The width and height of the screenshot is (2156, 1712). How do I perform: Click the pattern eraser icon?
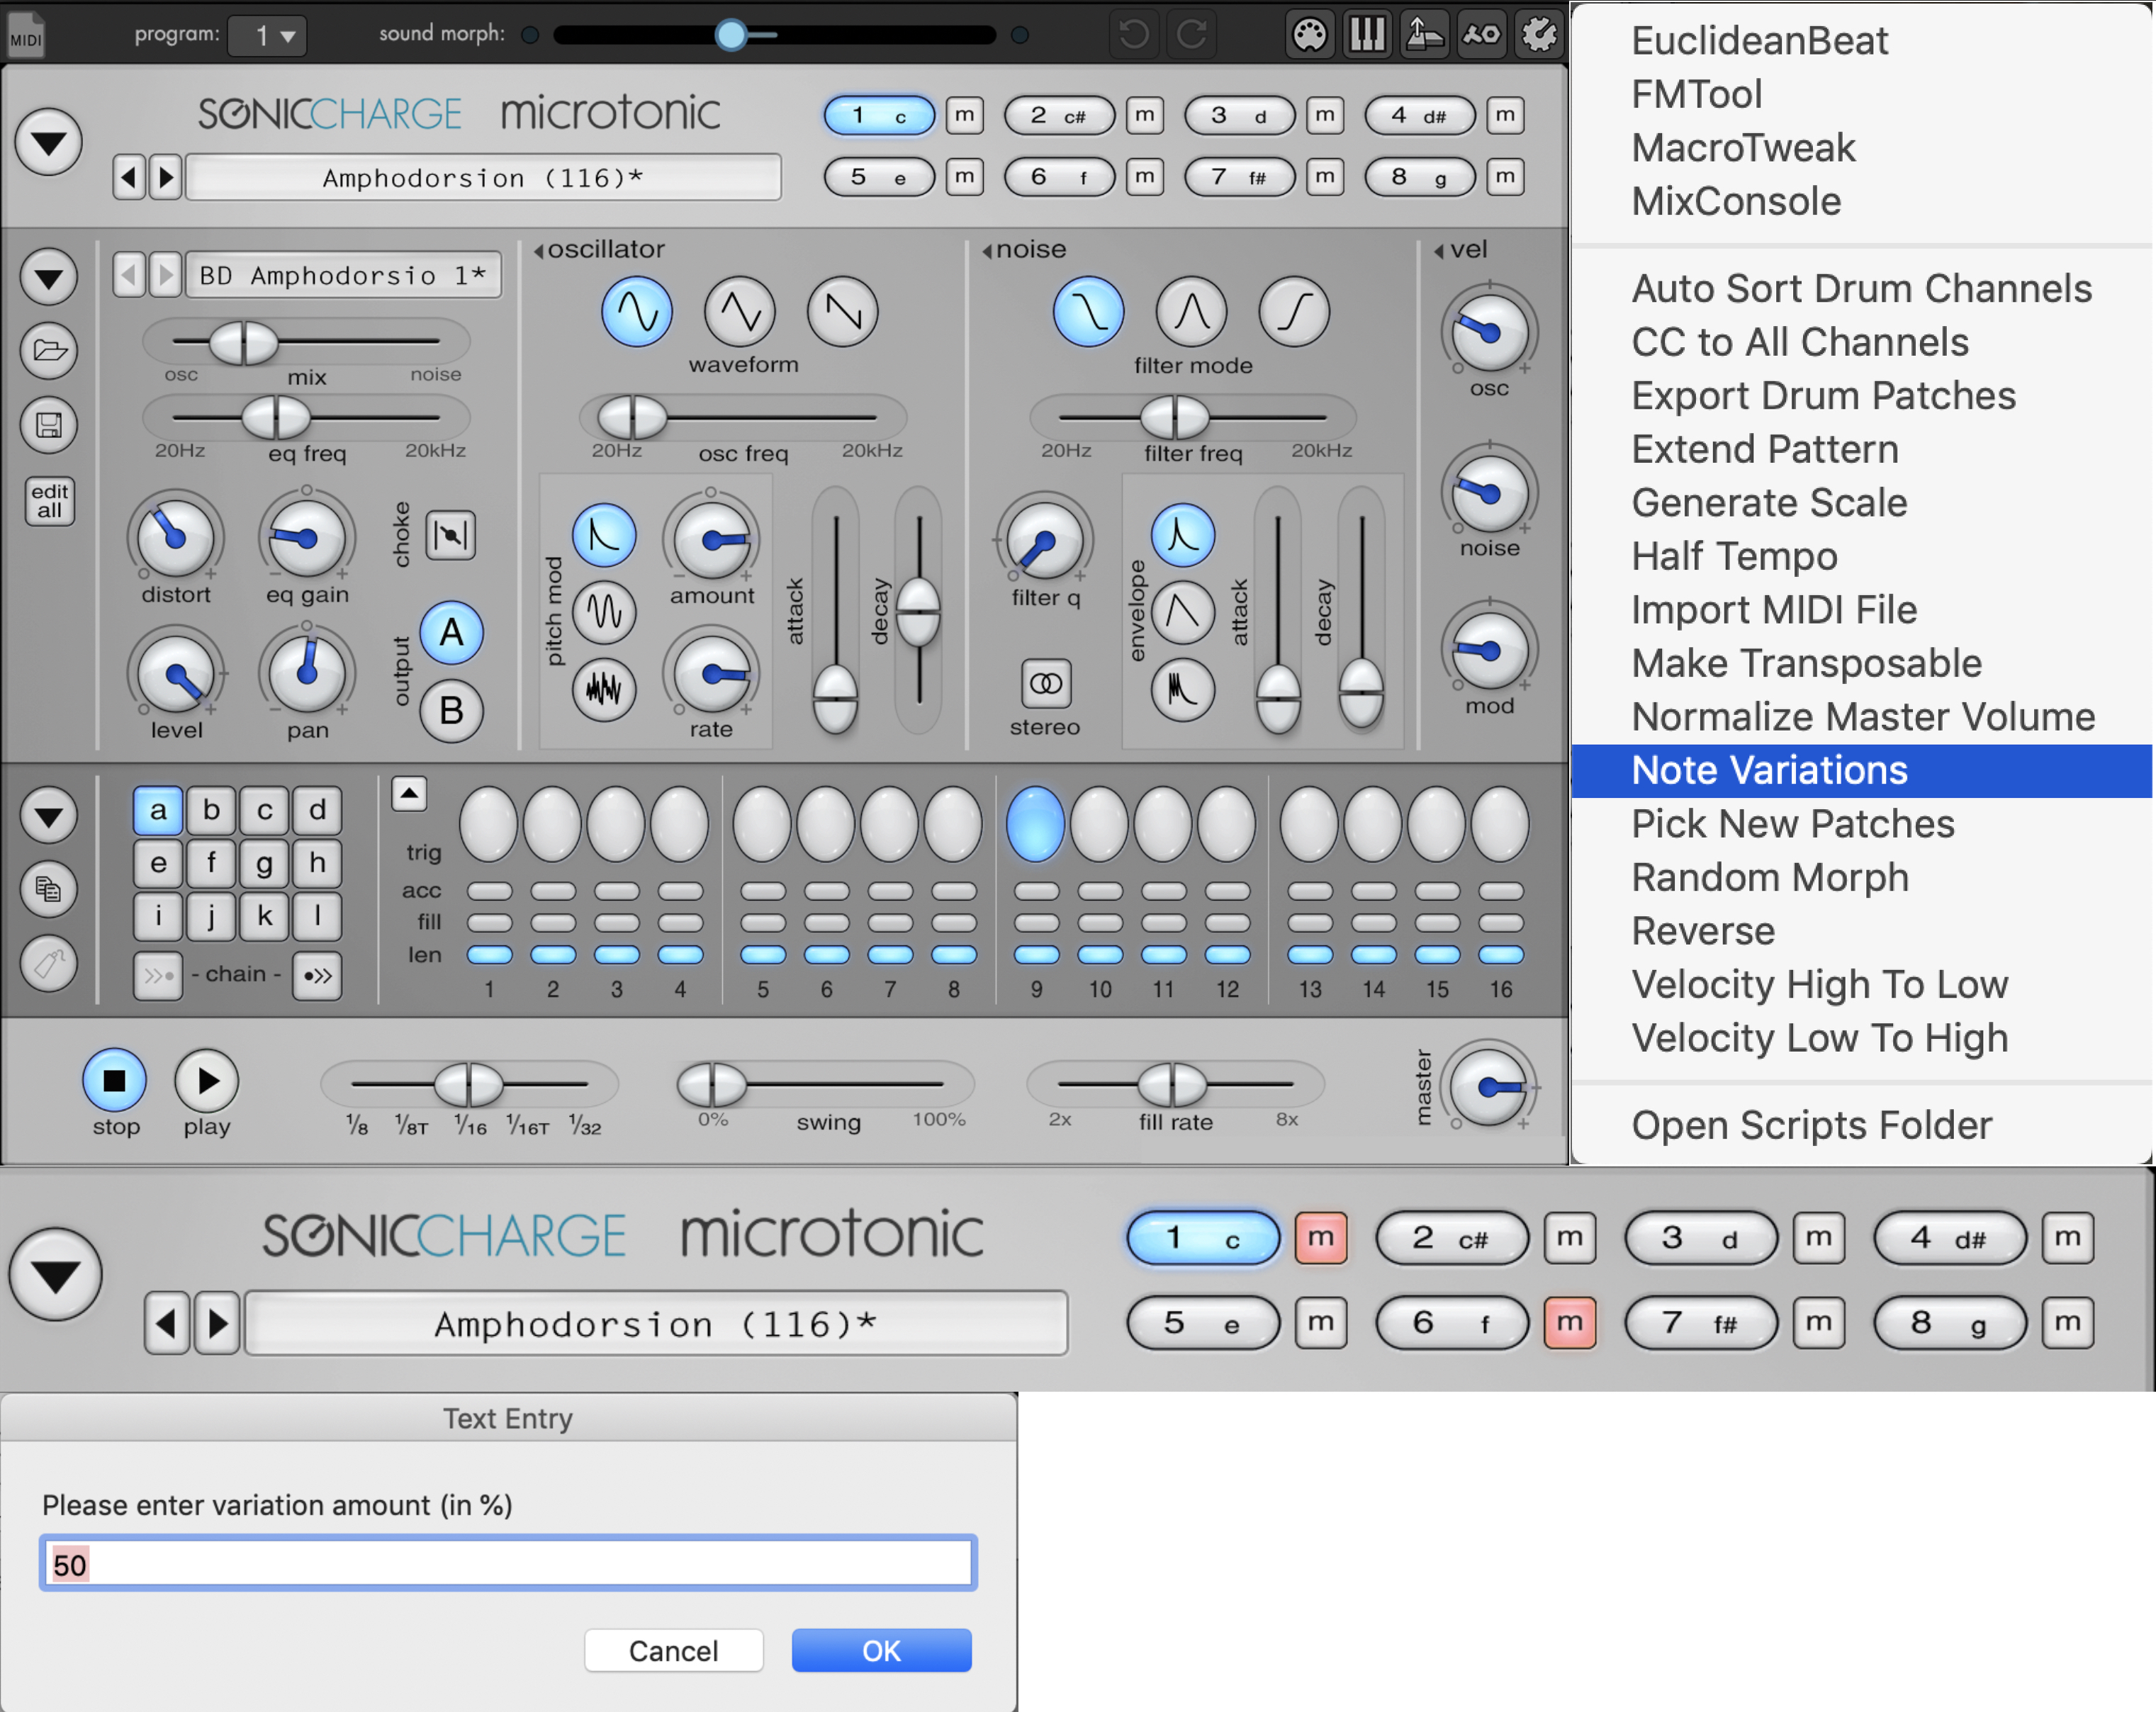tap(49, 965)
